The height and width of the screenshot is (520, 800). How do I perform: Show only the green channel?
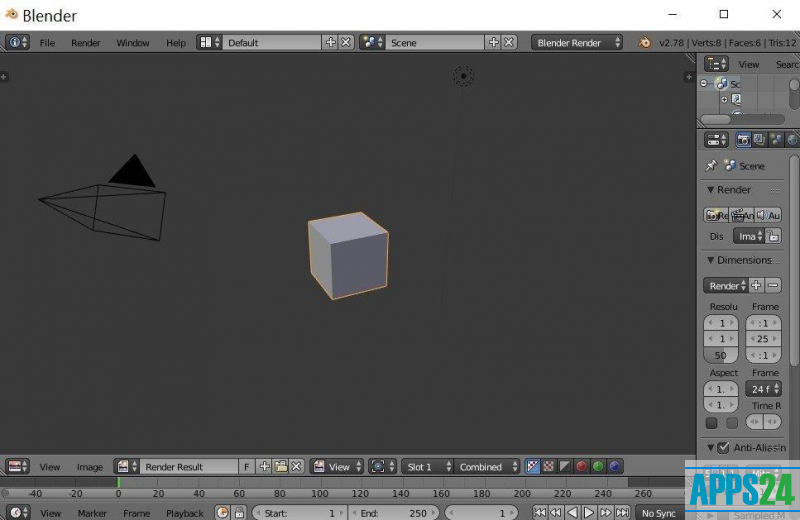pyautogui.click(x=598, y=466)
